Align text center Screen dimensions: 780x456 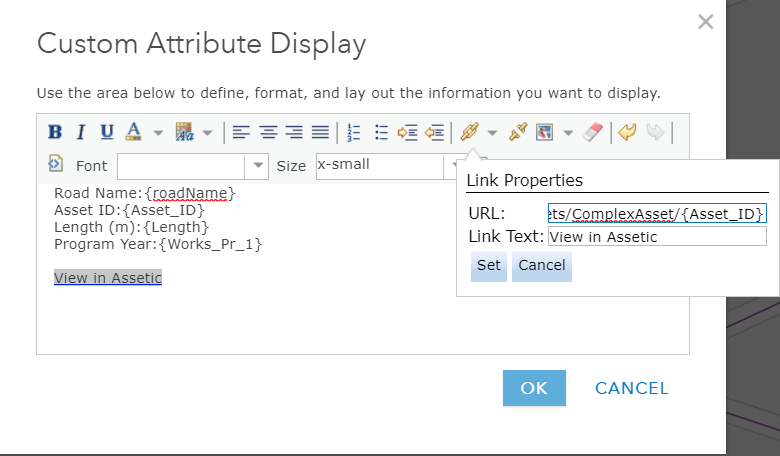pyautogui.click(x=269, y=132)
